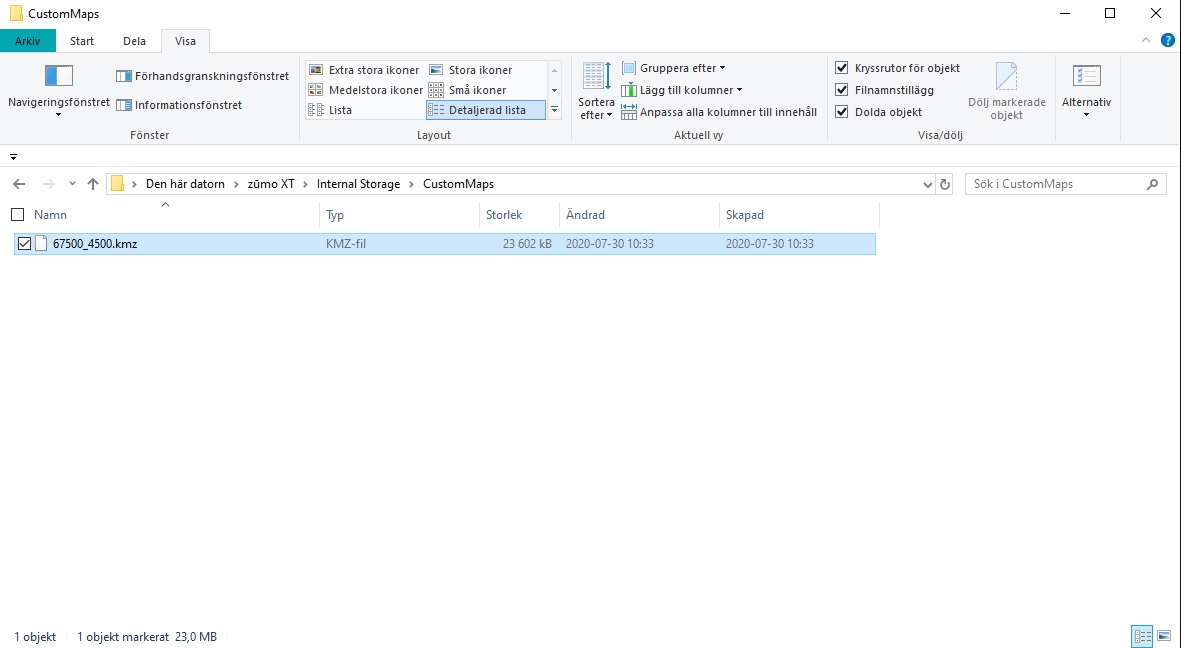The image size is (1181, 648).
Task: Uncheck the 67500_4500.kmz file checkbox
Action: (24, 243)
